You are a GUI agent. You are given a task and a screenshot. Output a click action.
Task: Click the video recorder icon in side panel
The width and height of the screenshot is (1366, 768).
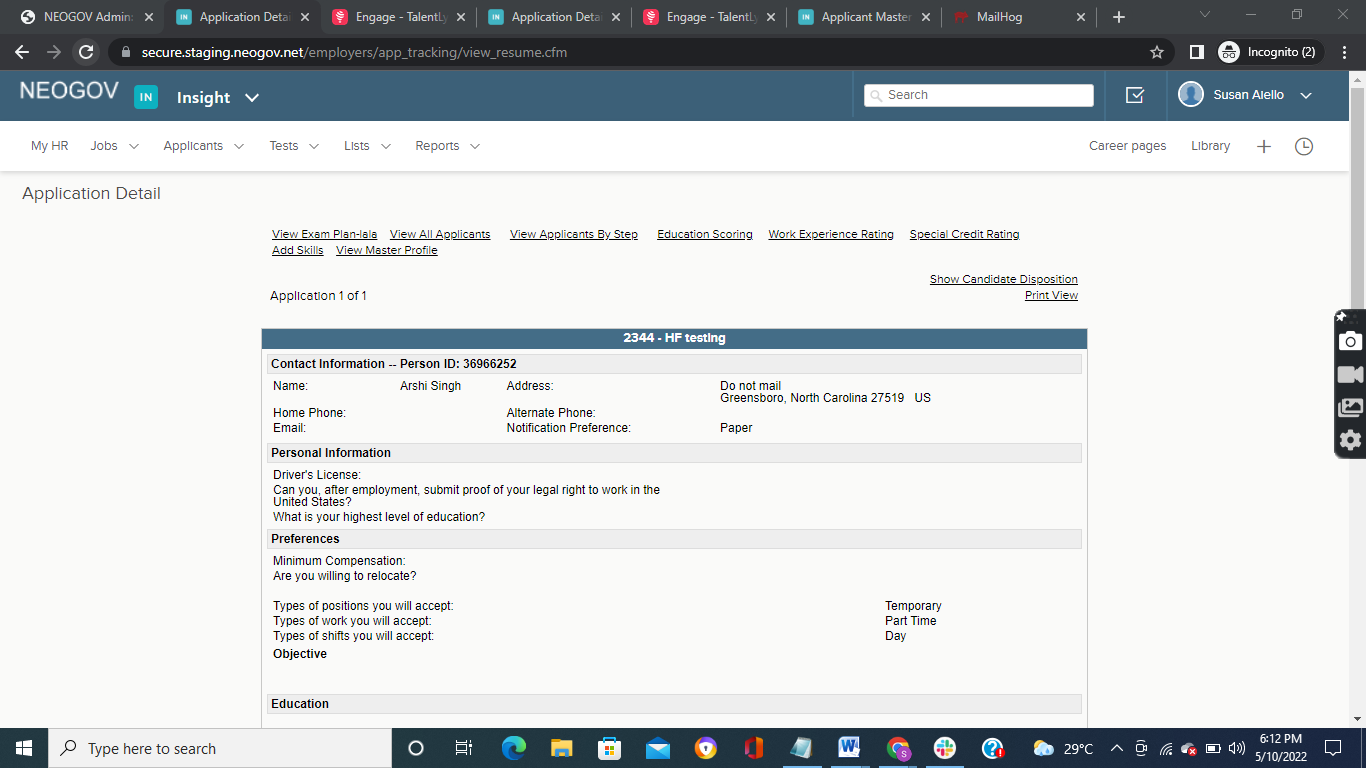click(x=1350, y=374)
